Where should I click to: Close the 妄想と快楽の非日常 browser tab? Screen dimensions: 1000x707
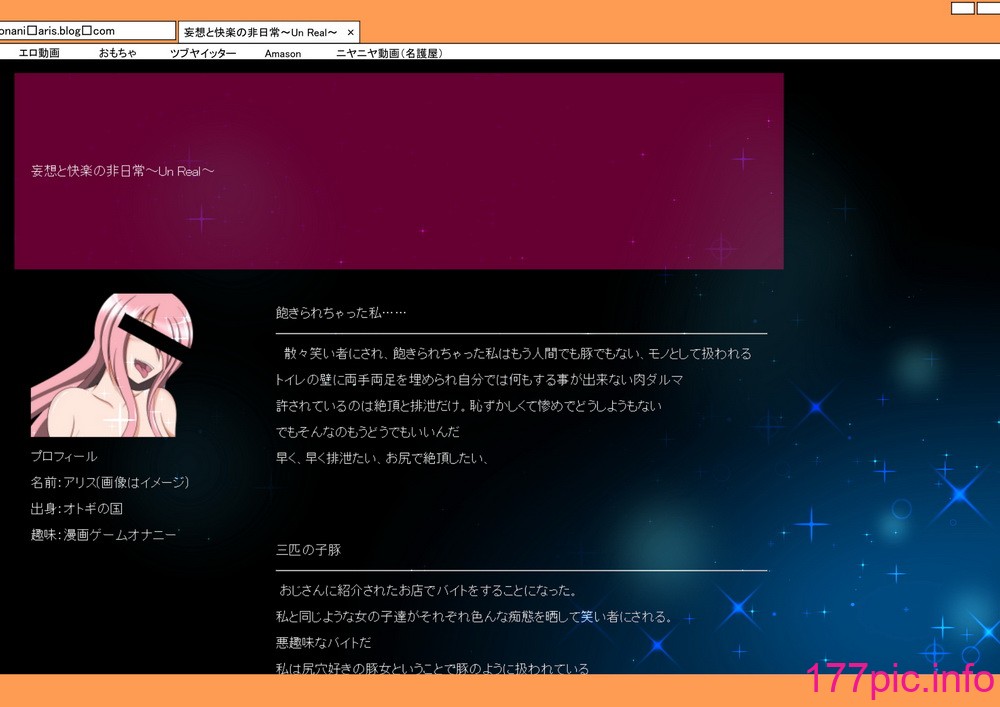pos(350,33)
